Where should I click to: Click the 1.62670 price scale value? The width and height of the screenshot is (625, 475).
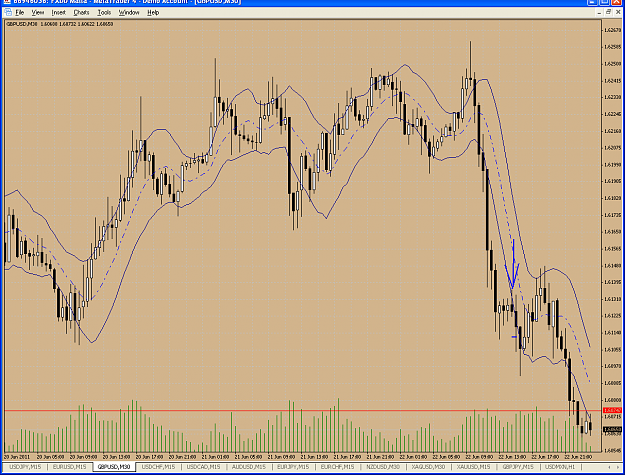pyautogui.click(x=613, y=30)
